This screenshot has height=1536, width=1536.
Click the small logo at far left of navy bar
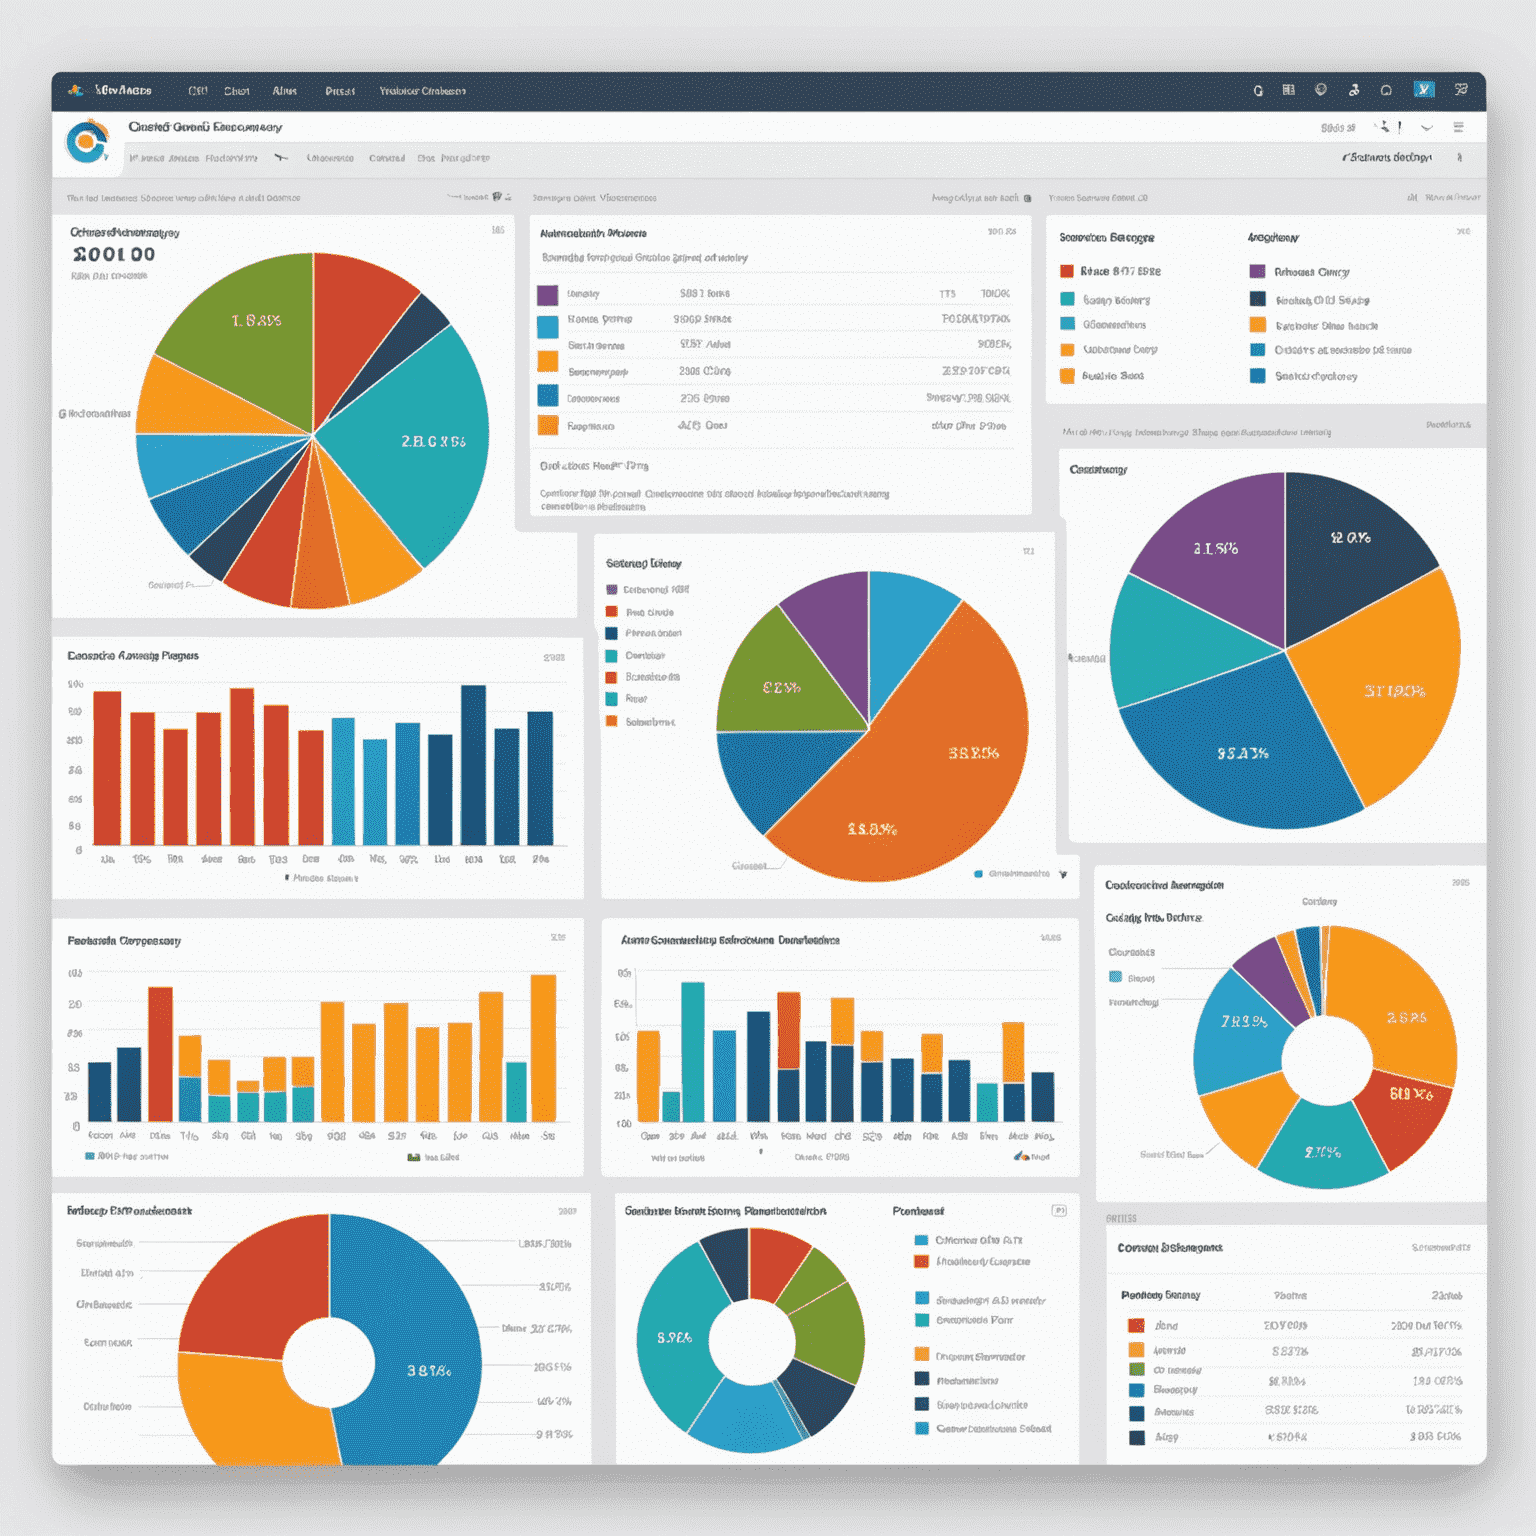click(x=75, y=90)
